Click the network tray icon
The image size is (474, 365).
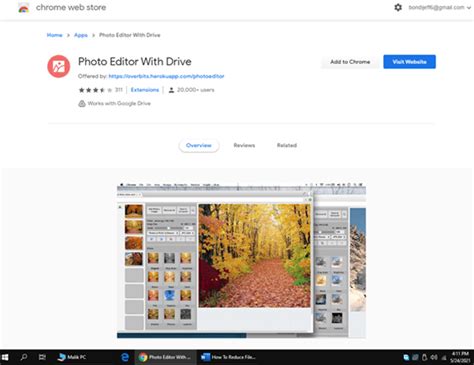pyautogui.click(x=444, y=358)
